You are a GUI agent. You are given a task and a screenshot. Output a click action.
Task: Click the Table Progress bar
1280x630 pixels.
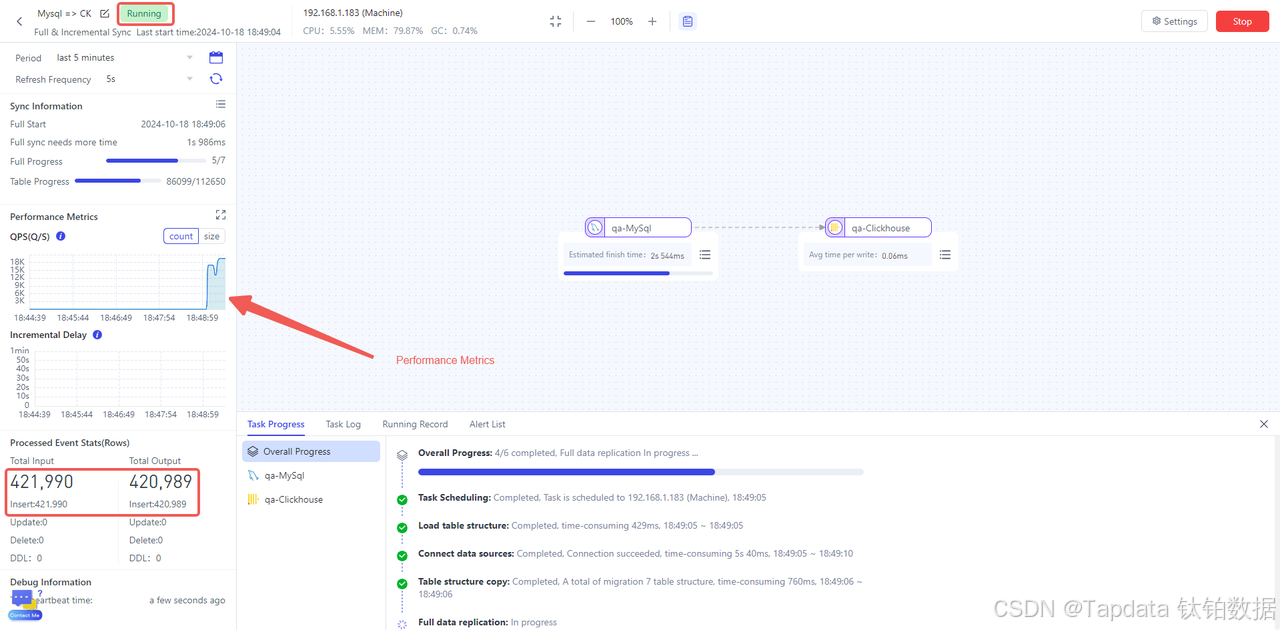(x=118, y=181)
